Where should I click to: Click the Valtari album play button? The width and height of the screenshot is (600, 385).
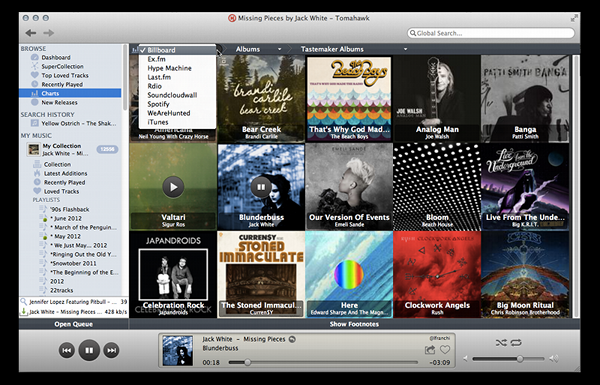point(173,187)
